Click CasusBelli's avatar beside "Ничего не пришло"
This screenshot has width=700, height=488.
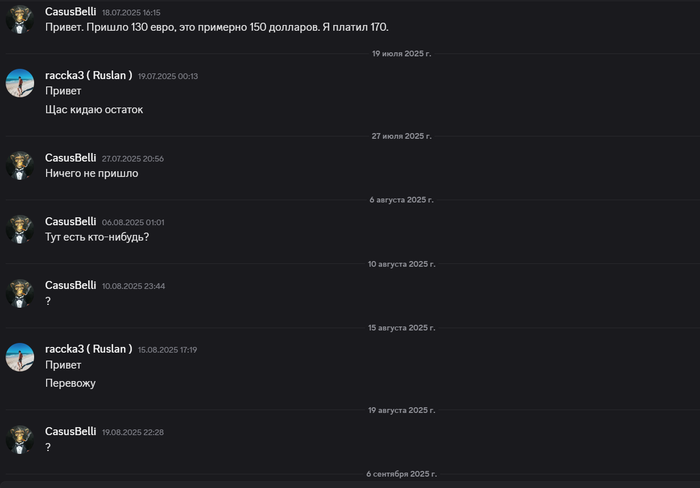[x=20, y=165]
